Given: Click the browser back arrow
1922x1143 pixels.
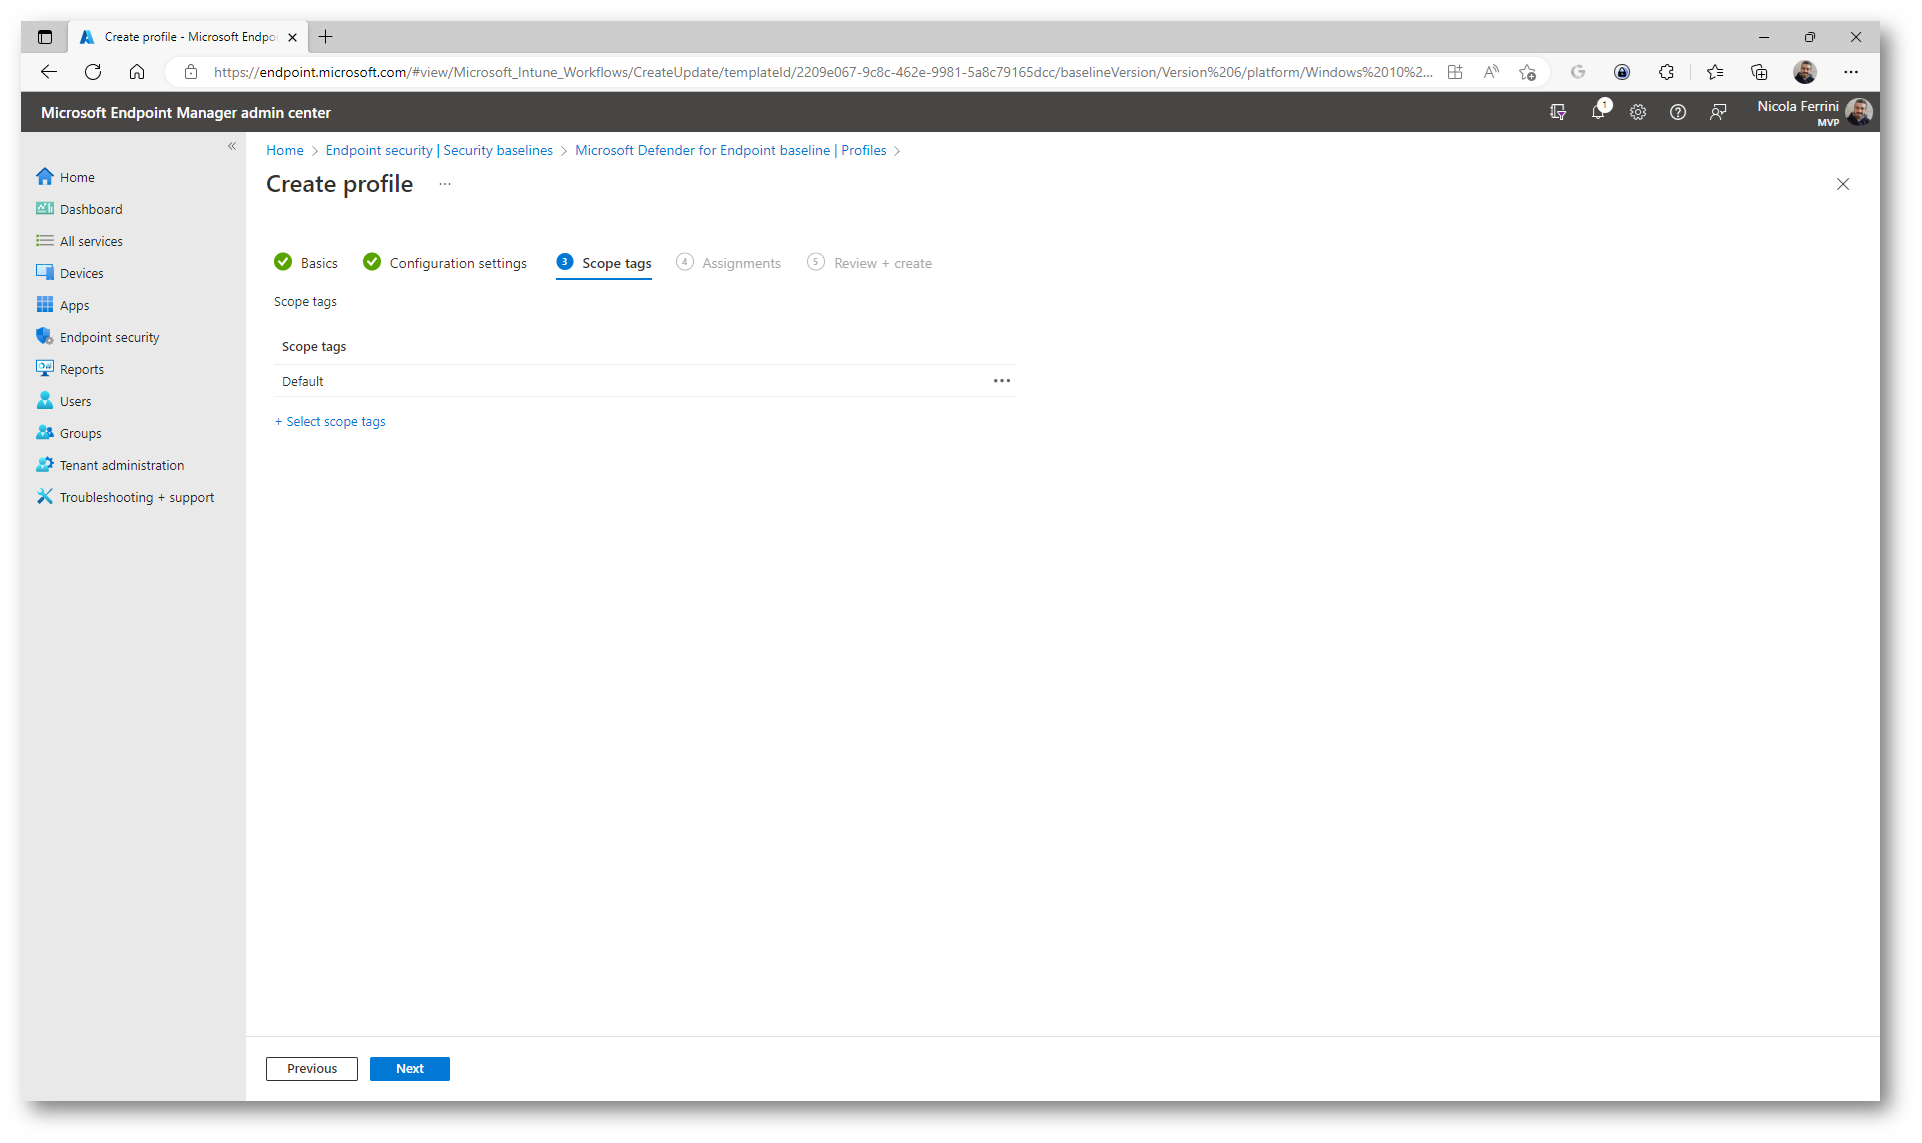Looking at the screenshot, I should (49, 72).
